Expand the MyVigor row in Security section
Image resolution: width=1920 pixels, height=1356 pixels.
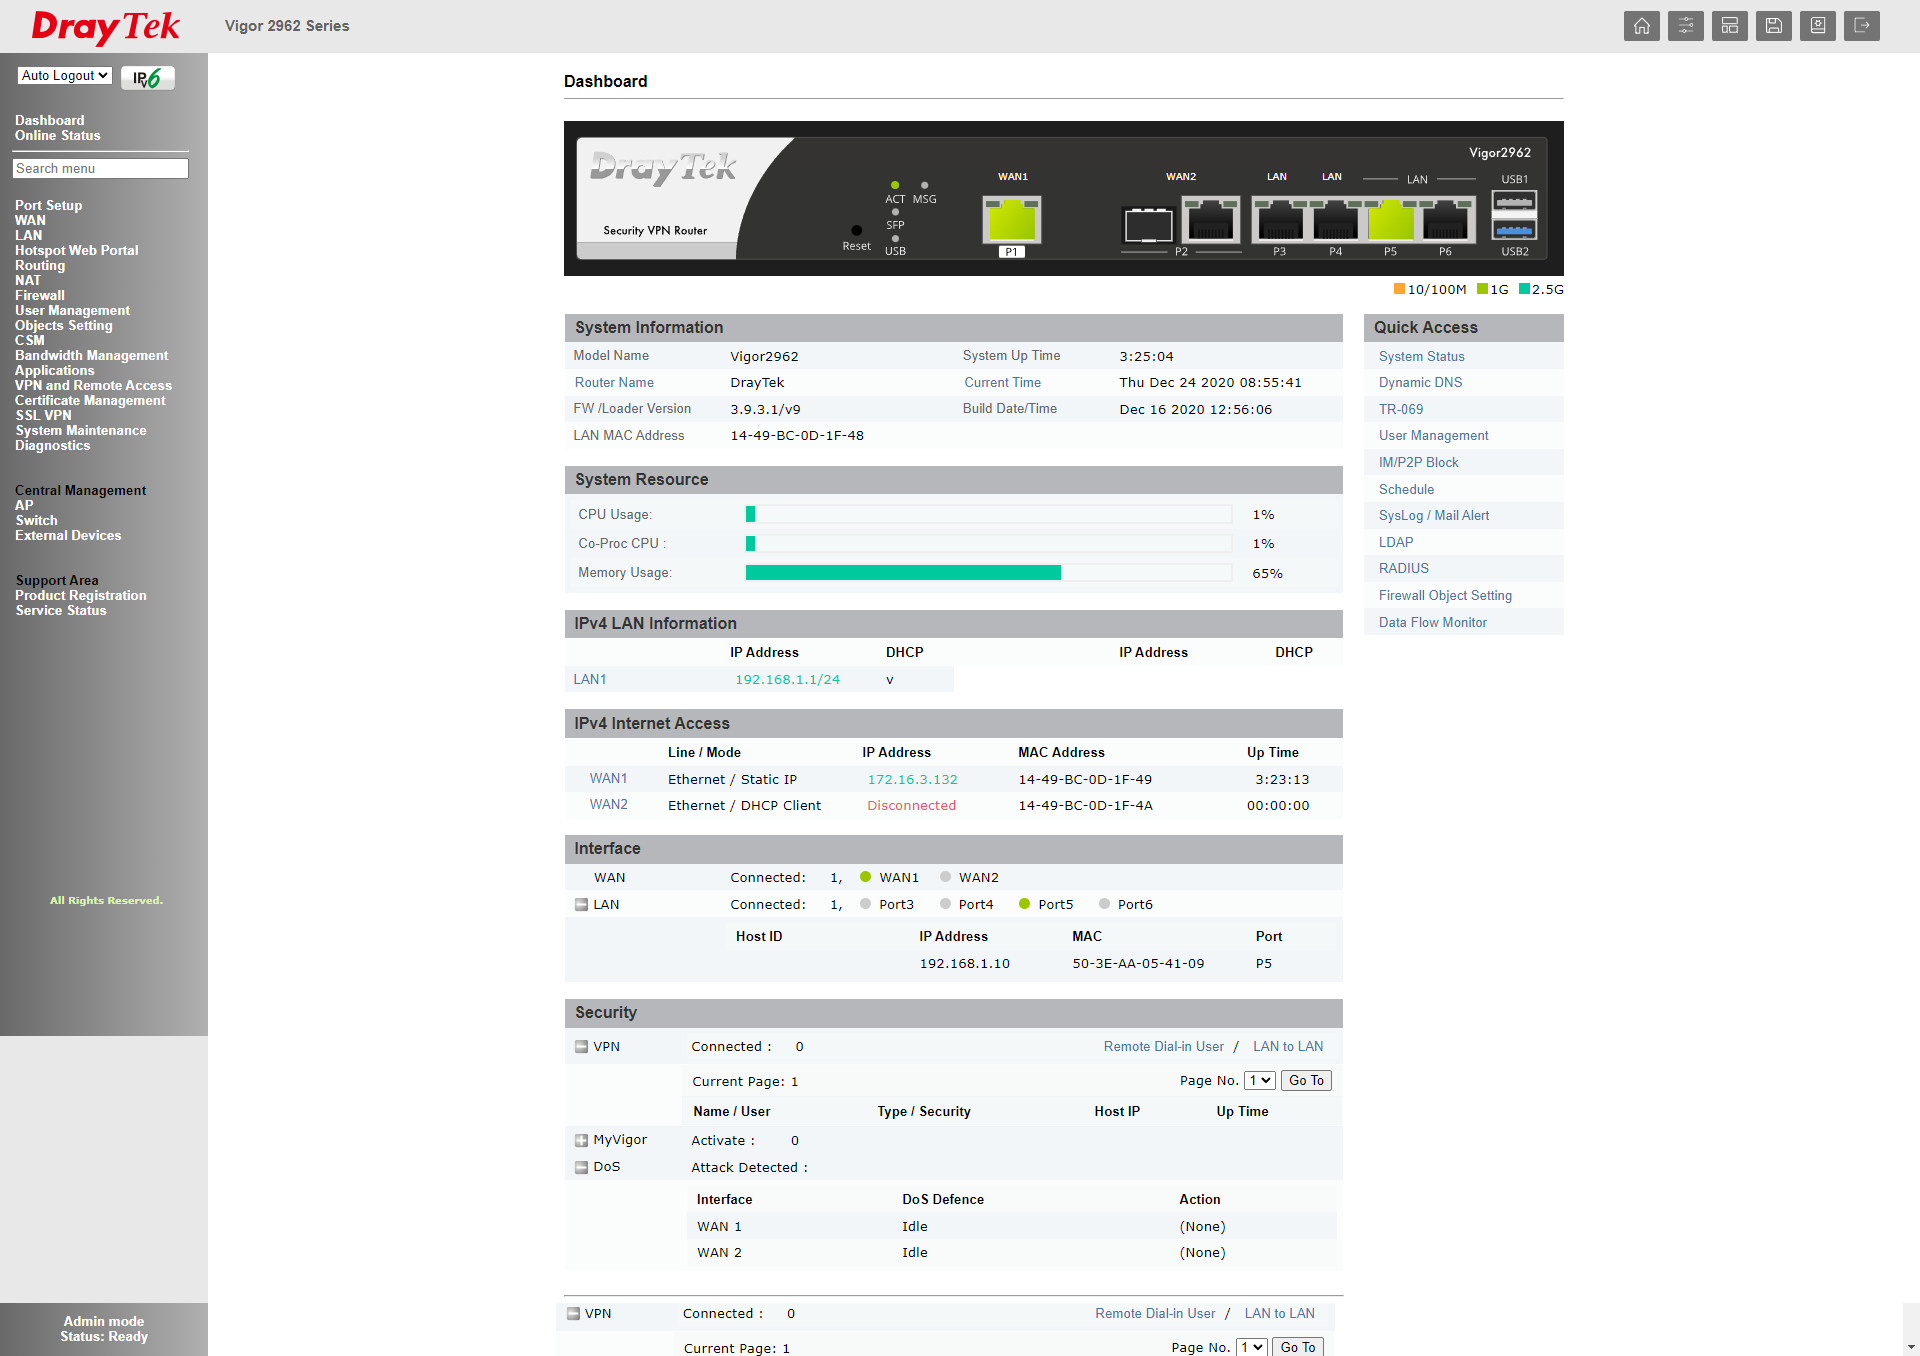pos(581,1140)
